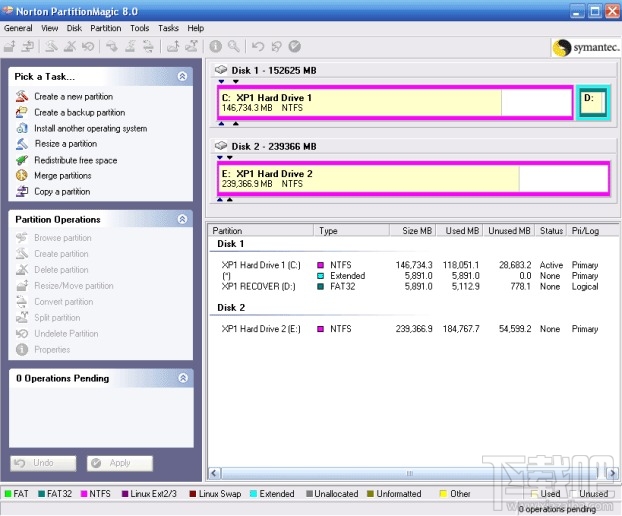This screenshot has width=622, height=516.
Task: Open the View menu
Action: tap(50, 28)
